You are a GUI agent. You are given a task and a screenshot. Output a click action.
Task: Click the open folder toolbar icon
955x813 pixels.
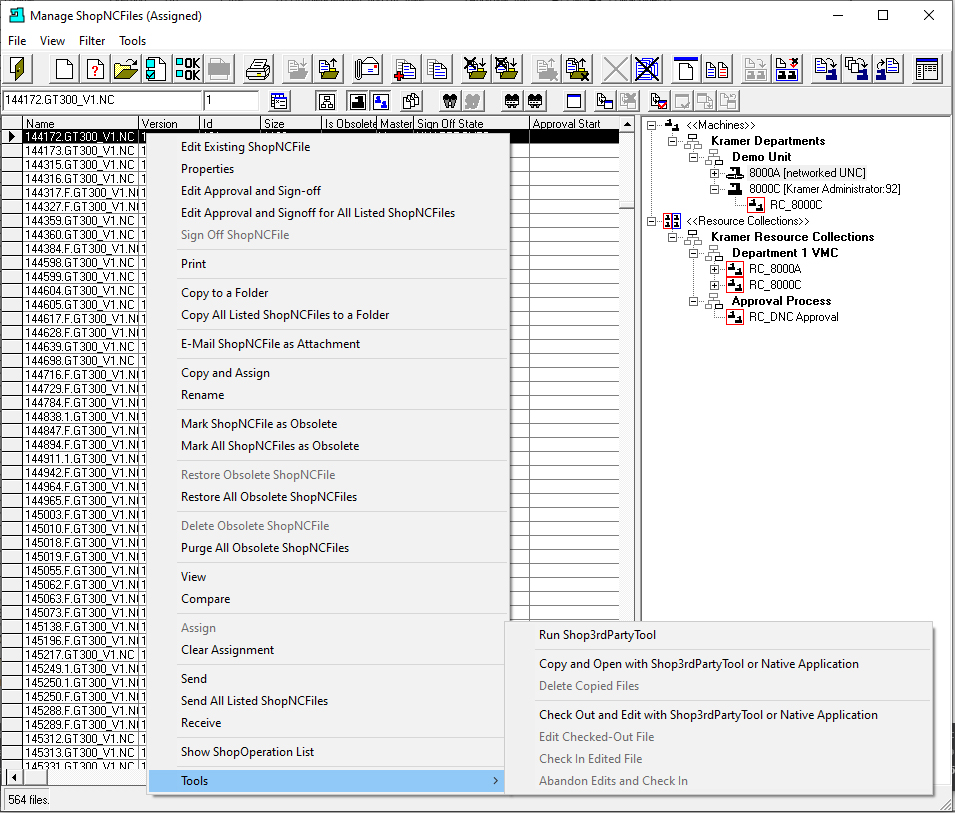tap(125, 69)
